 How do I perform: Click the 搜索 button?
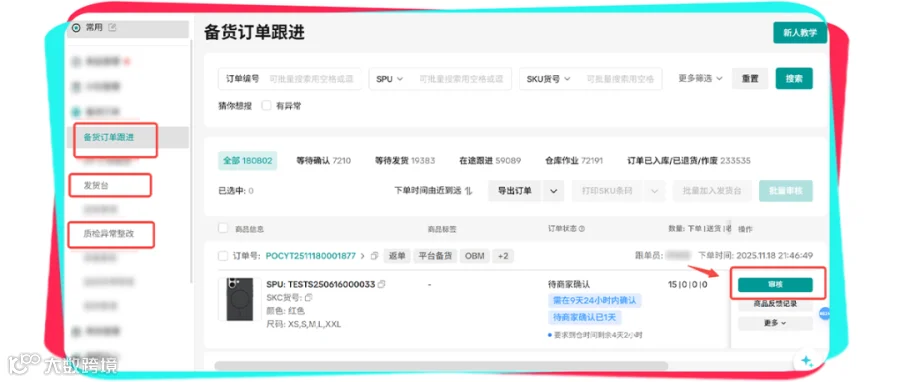[794, 79]
